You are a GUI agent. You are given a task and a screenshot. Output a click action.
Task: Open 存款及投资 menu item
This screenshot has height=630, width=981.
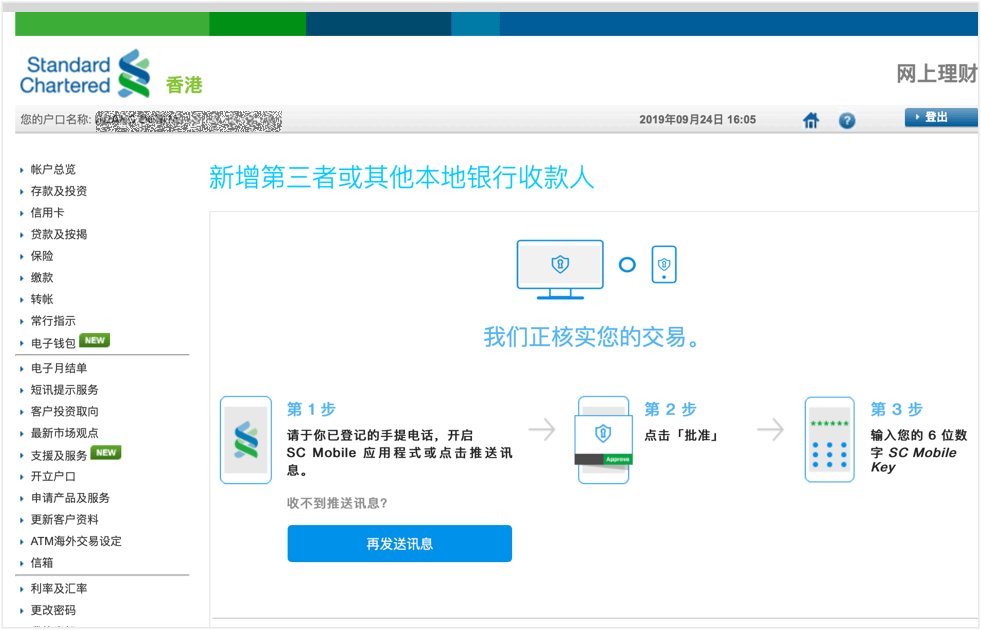[x=59, y=191]
